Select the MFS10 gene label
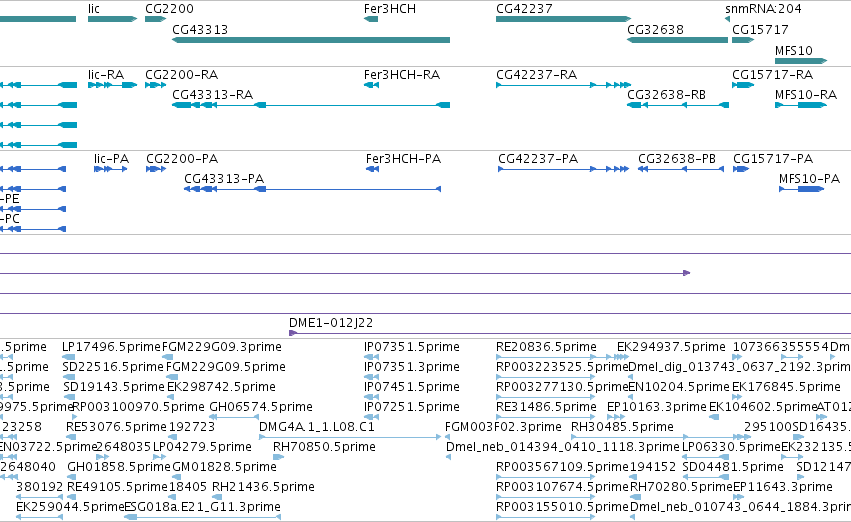Image resolution: width=851 pixels, height=522 pixels. [793, 51]
